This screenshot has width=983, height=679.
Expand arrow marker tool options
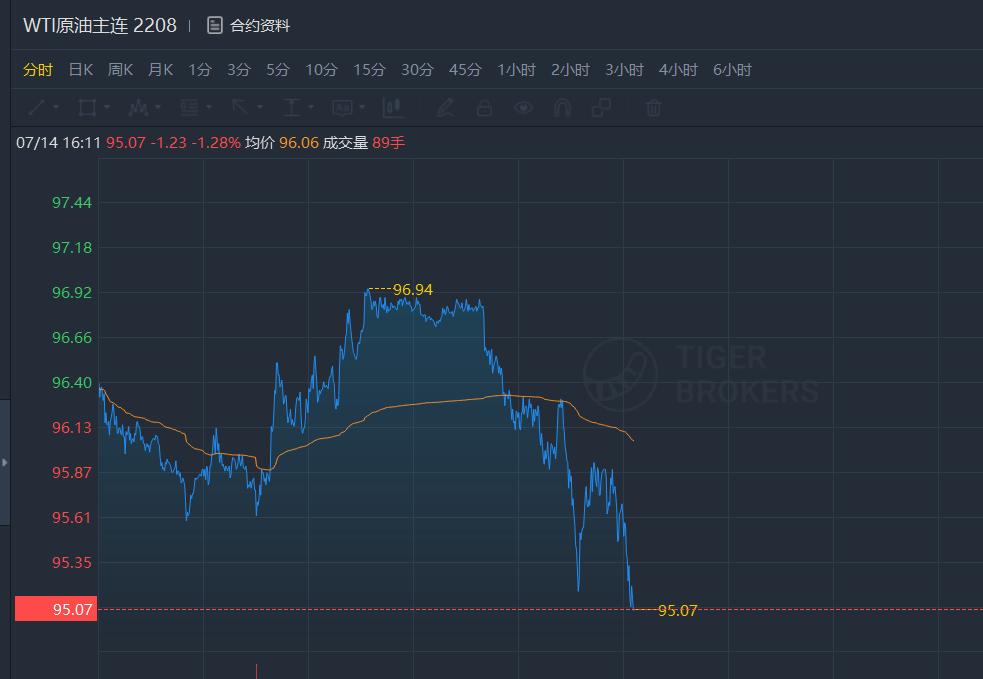[x=260, y=107]
